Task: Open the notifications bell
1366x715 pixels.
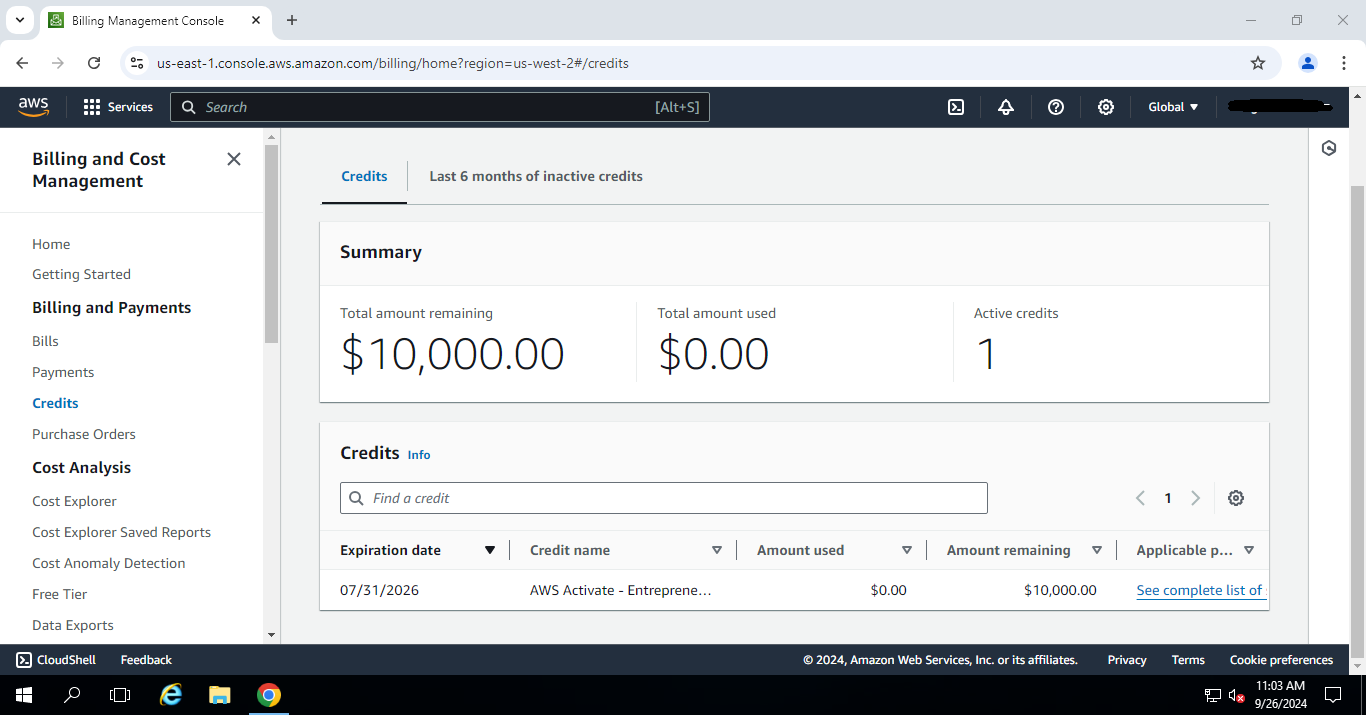Action: pos(1006,107)
